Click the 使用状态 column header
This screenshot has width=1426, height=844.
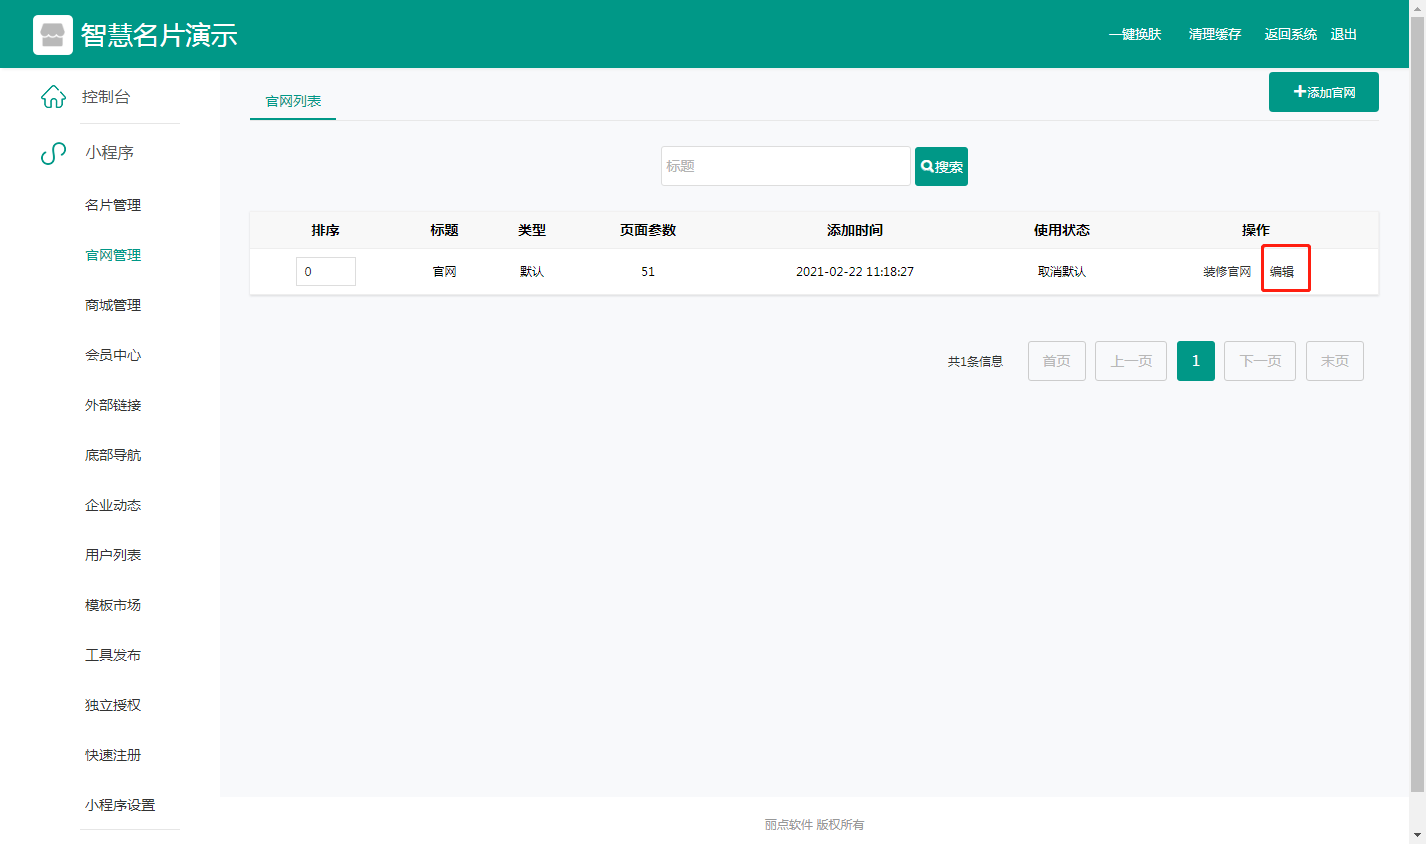[x=1062, y=230]
